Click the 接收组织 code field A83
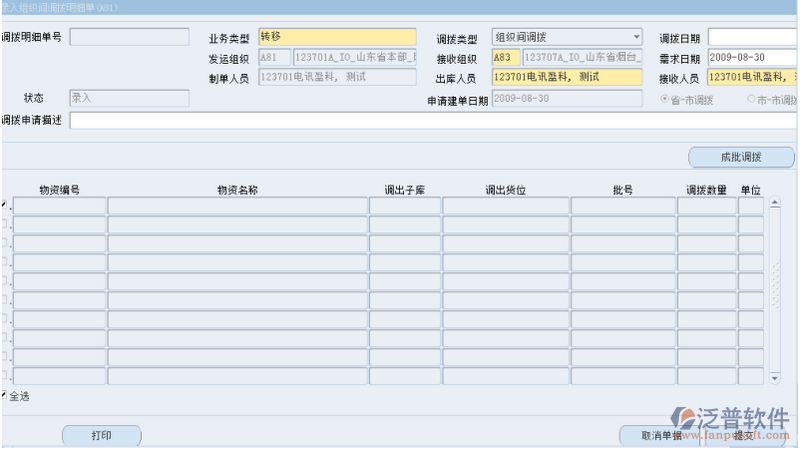This screenshot has width=800, height=451. (x=505, y=57)
